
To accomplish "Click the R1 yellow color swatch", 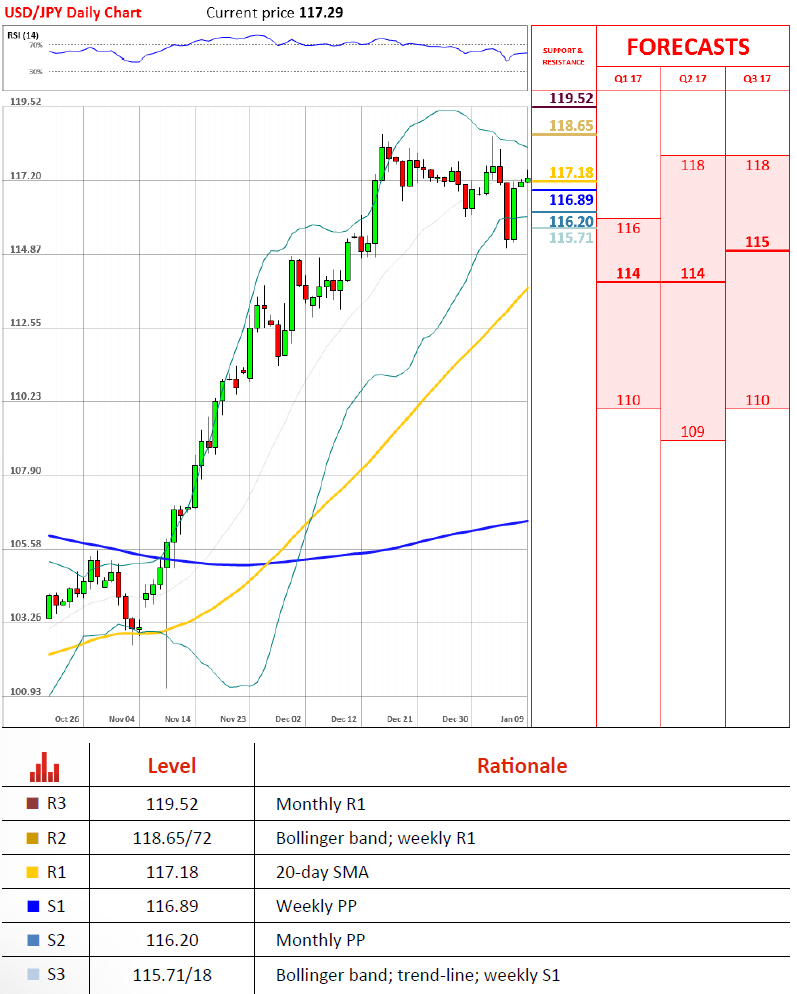I will (32, 872).
